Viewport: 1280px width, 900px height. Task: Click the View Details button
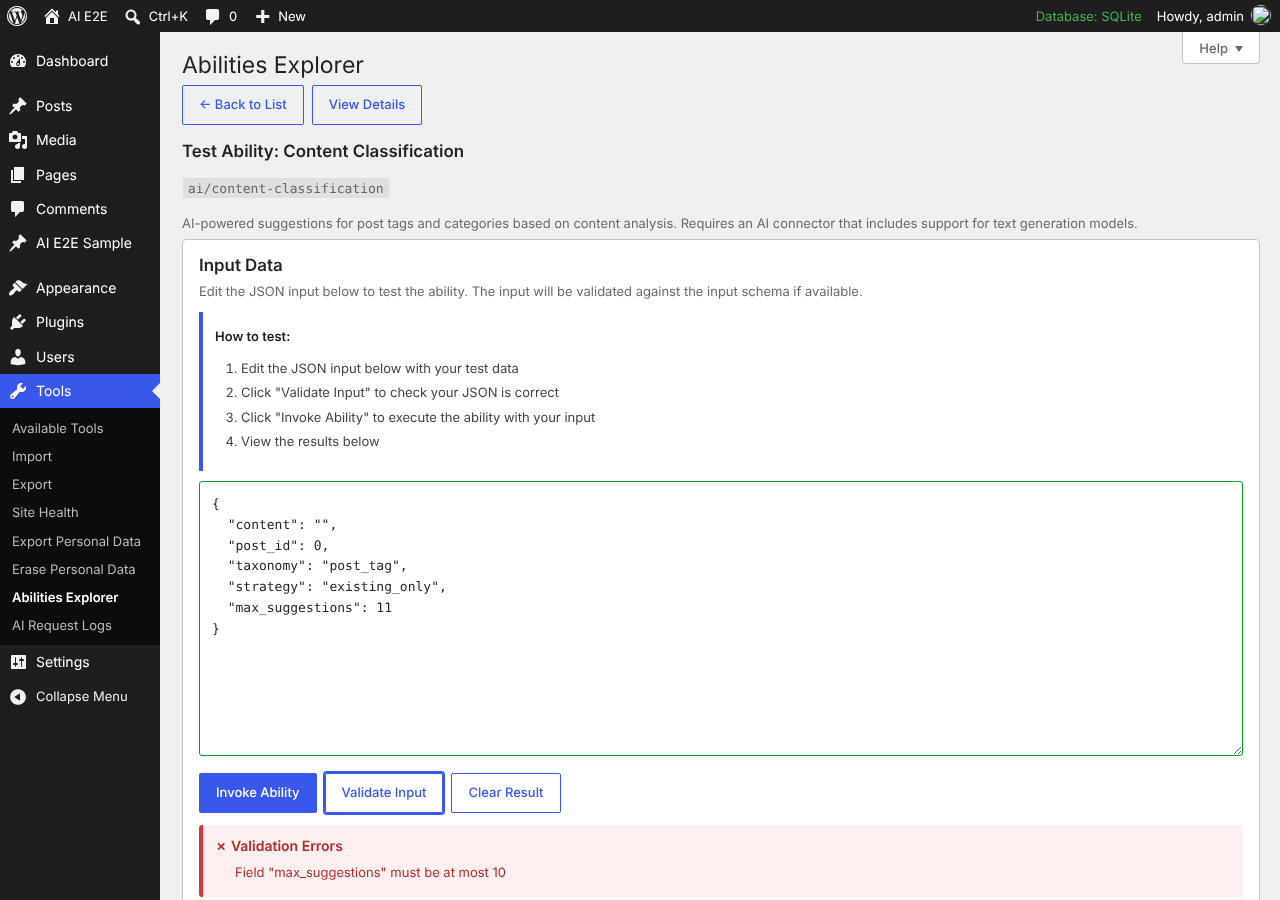coord(367,105)
